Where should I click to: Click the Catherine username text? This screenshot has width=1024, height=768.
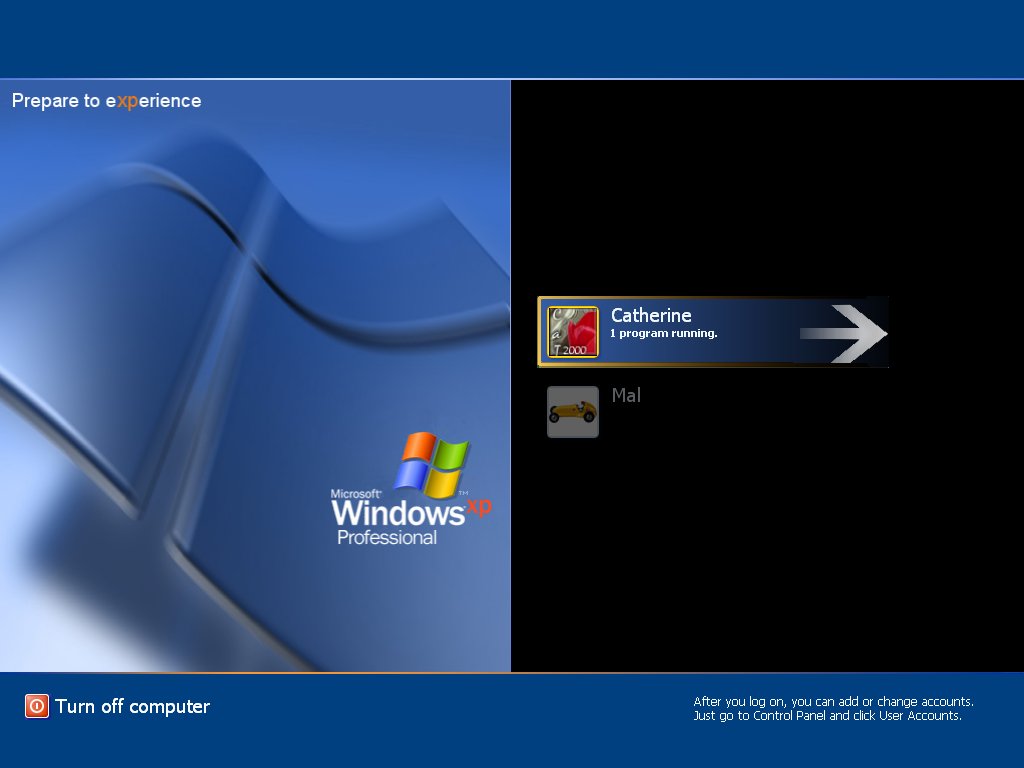pos(651,315)
